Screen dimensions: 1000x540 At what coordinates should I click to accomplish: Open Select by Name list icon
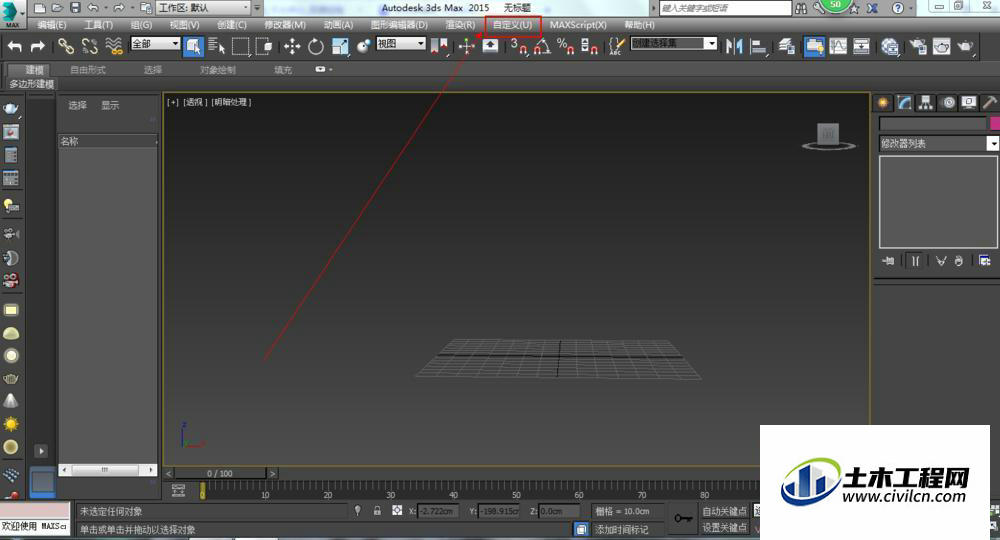(x=217, y=46)
